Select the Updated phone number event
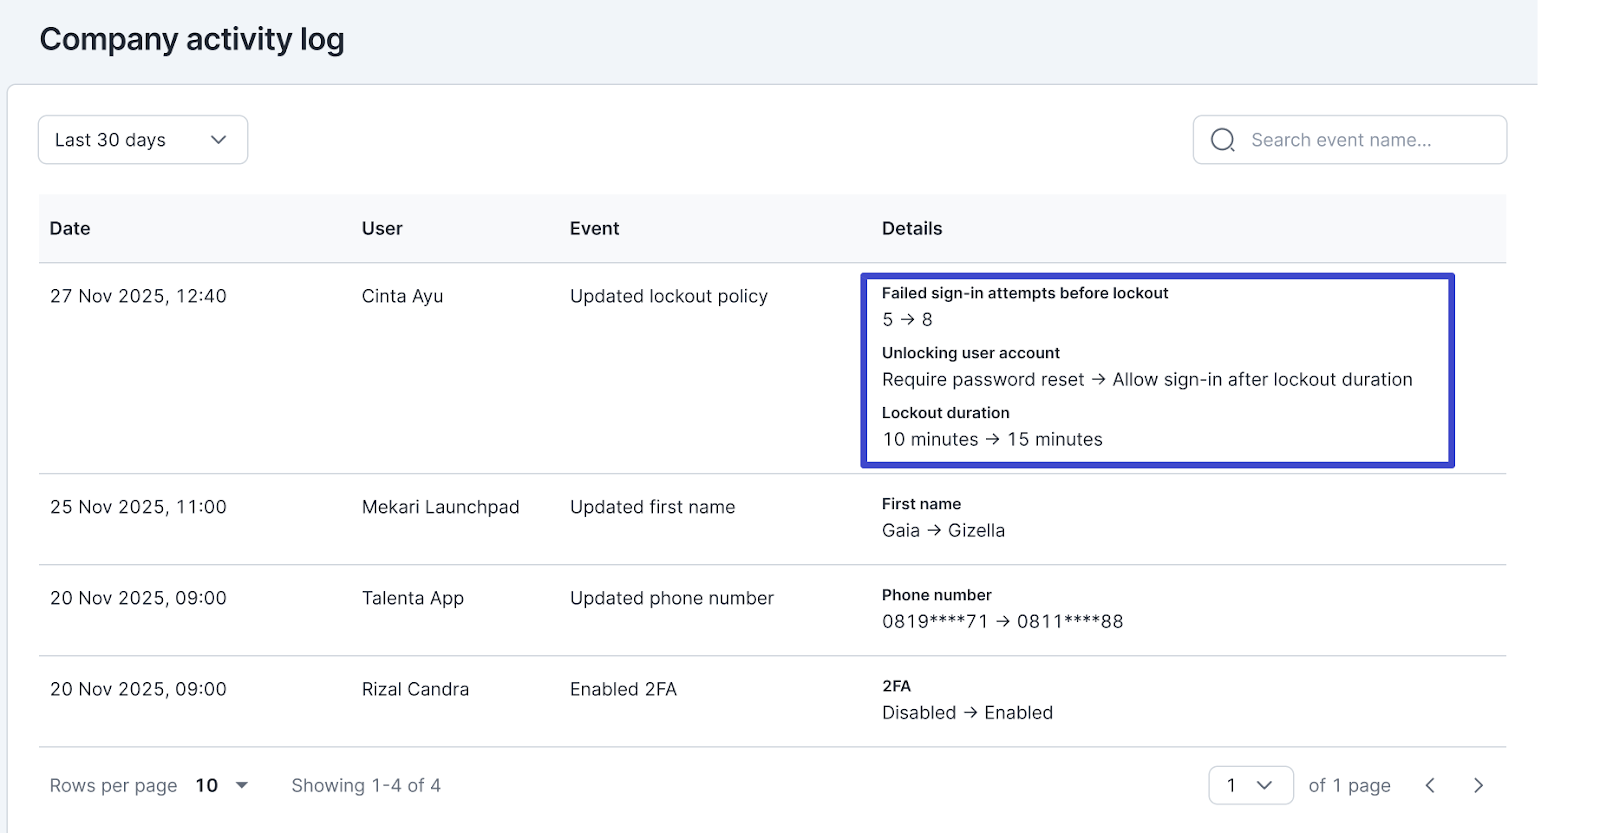Screen dimensions: 1600x833 (671, 599)
